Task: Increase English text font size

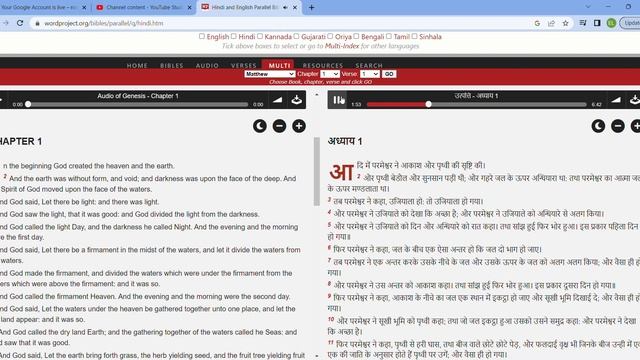Action: click(299, 126)
